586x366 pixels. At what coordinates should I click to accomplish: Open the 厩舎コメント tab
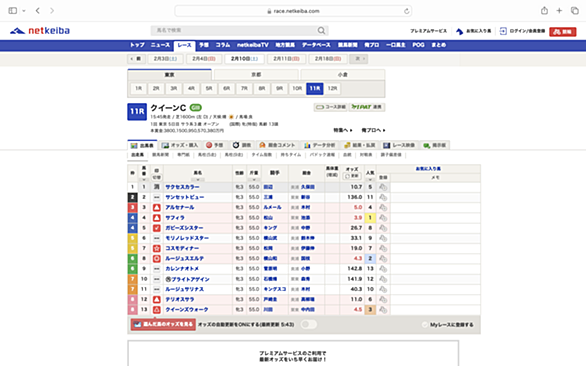277,145
